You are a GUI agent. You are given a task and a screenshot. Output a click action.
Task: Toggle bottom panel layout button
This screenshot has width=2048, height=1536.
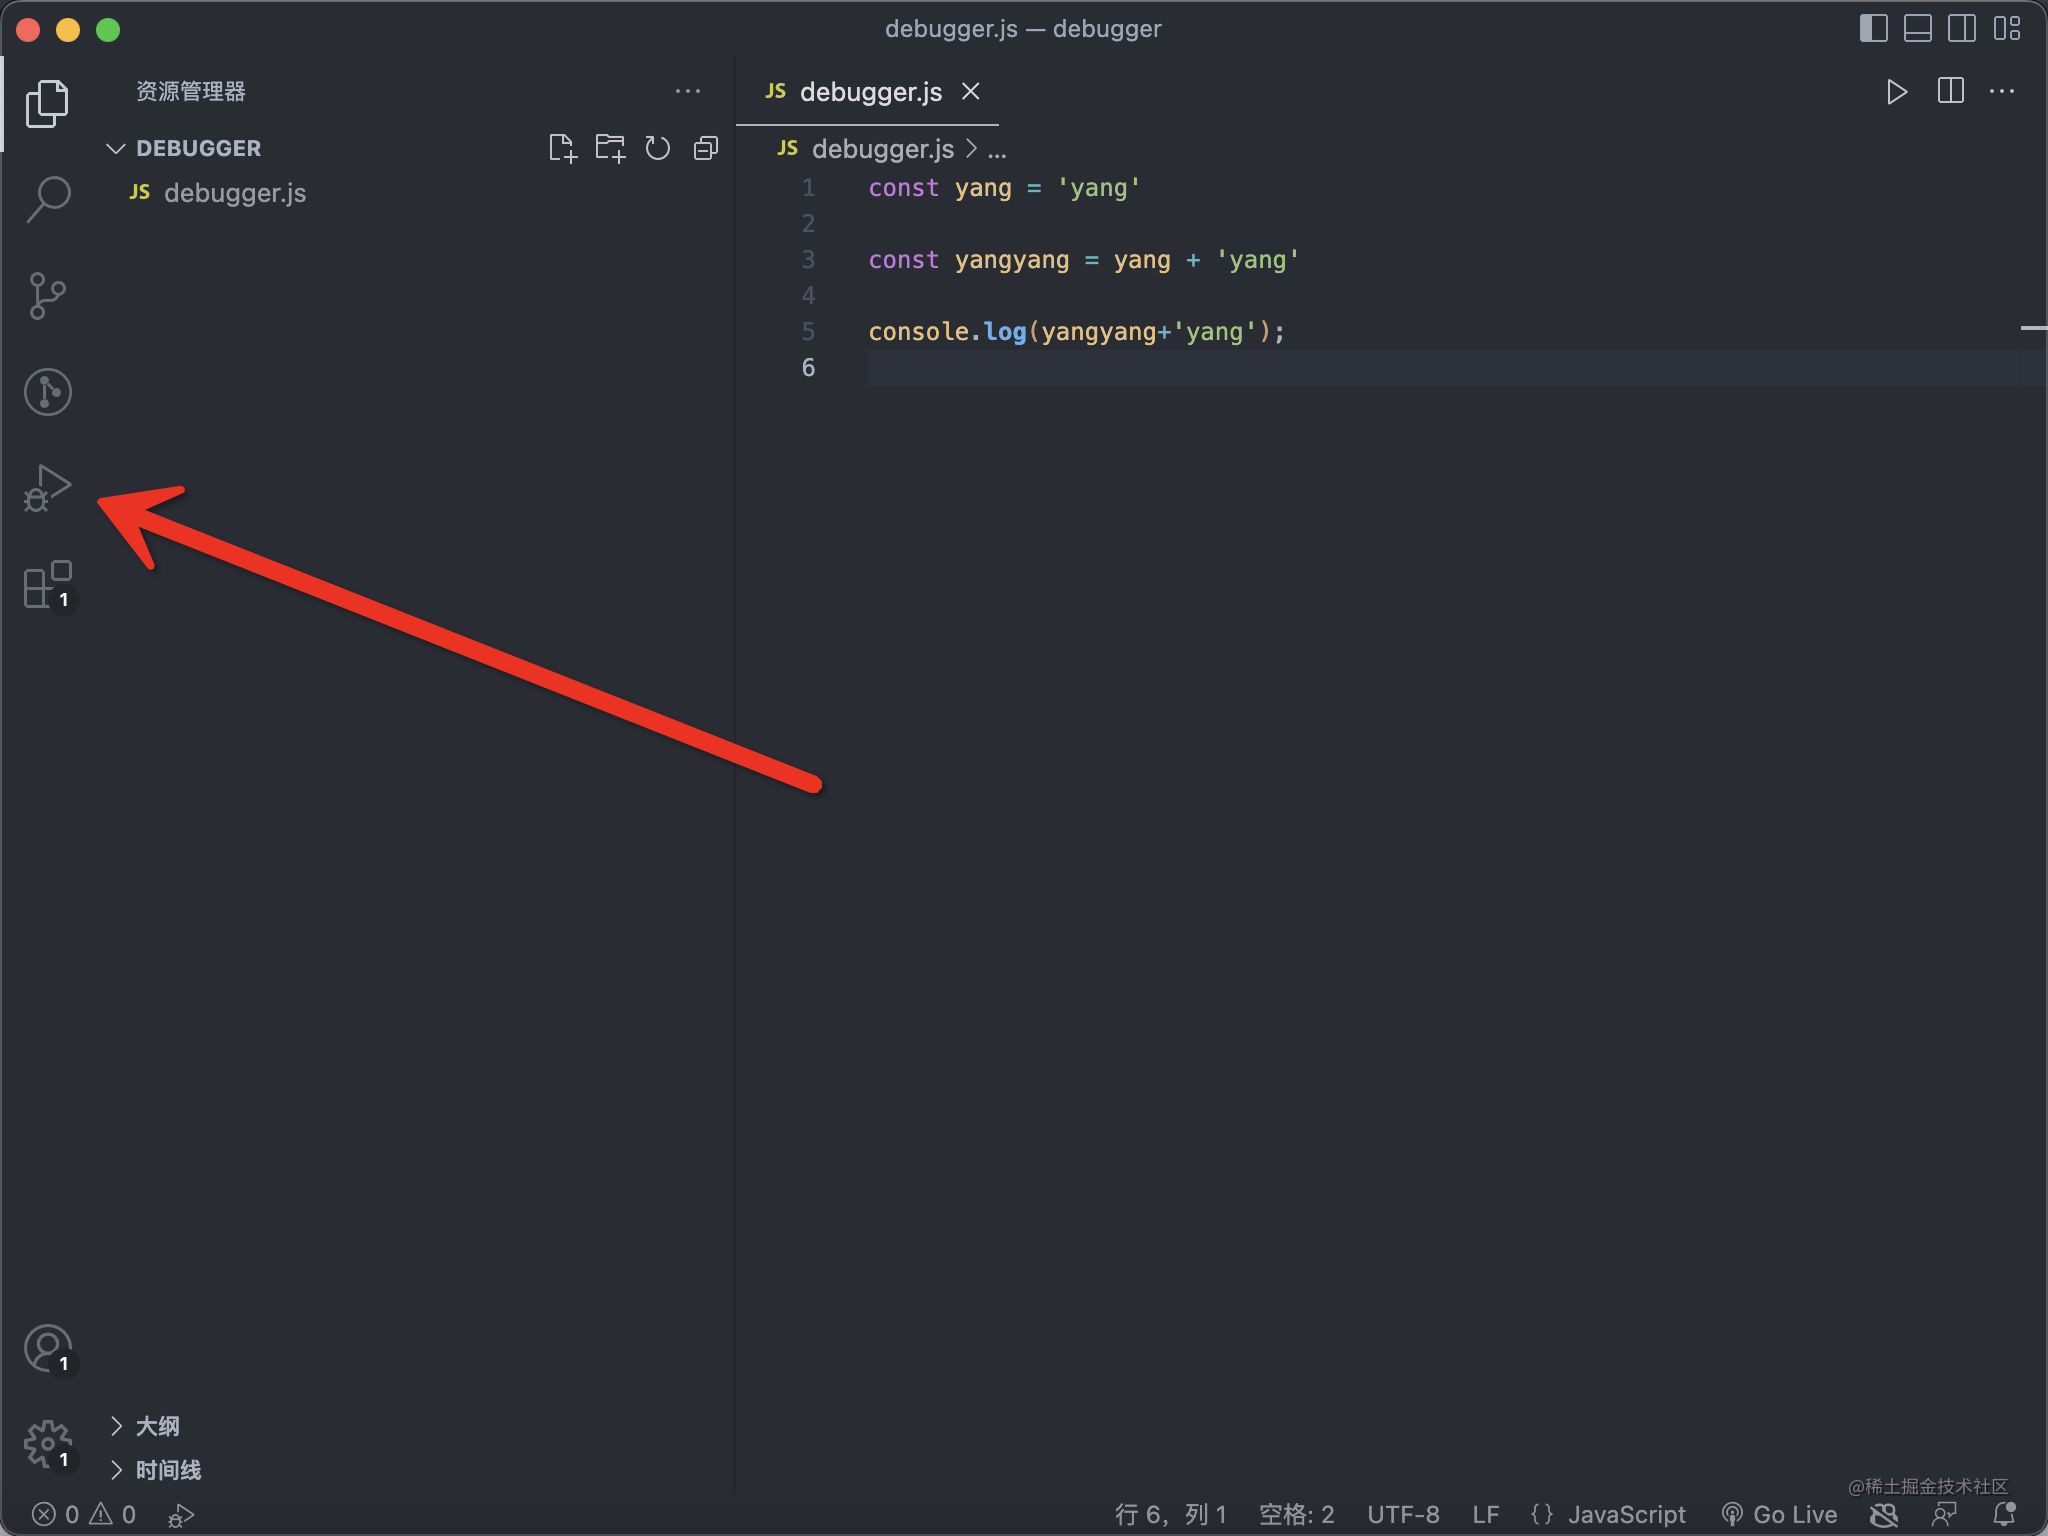pos(1917,28)
